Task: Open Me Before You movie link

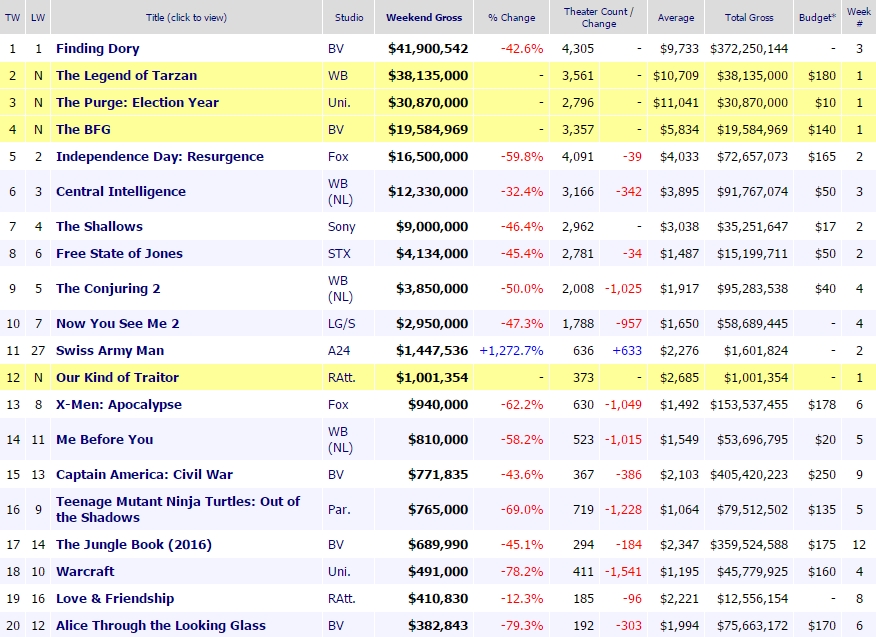Action: pos(104,439)
